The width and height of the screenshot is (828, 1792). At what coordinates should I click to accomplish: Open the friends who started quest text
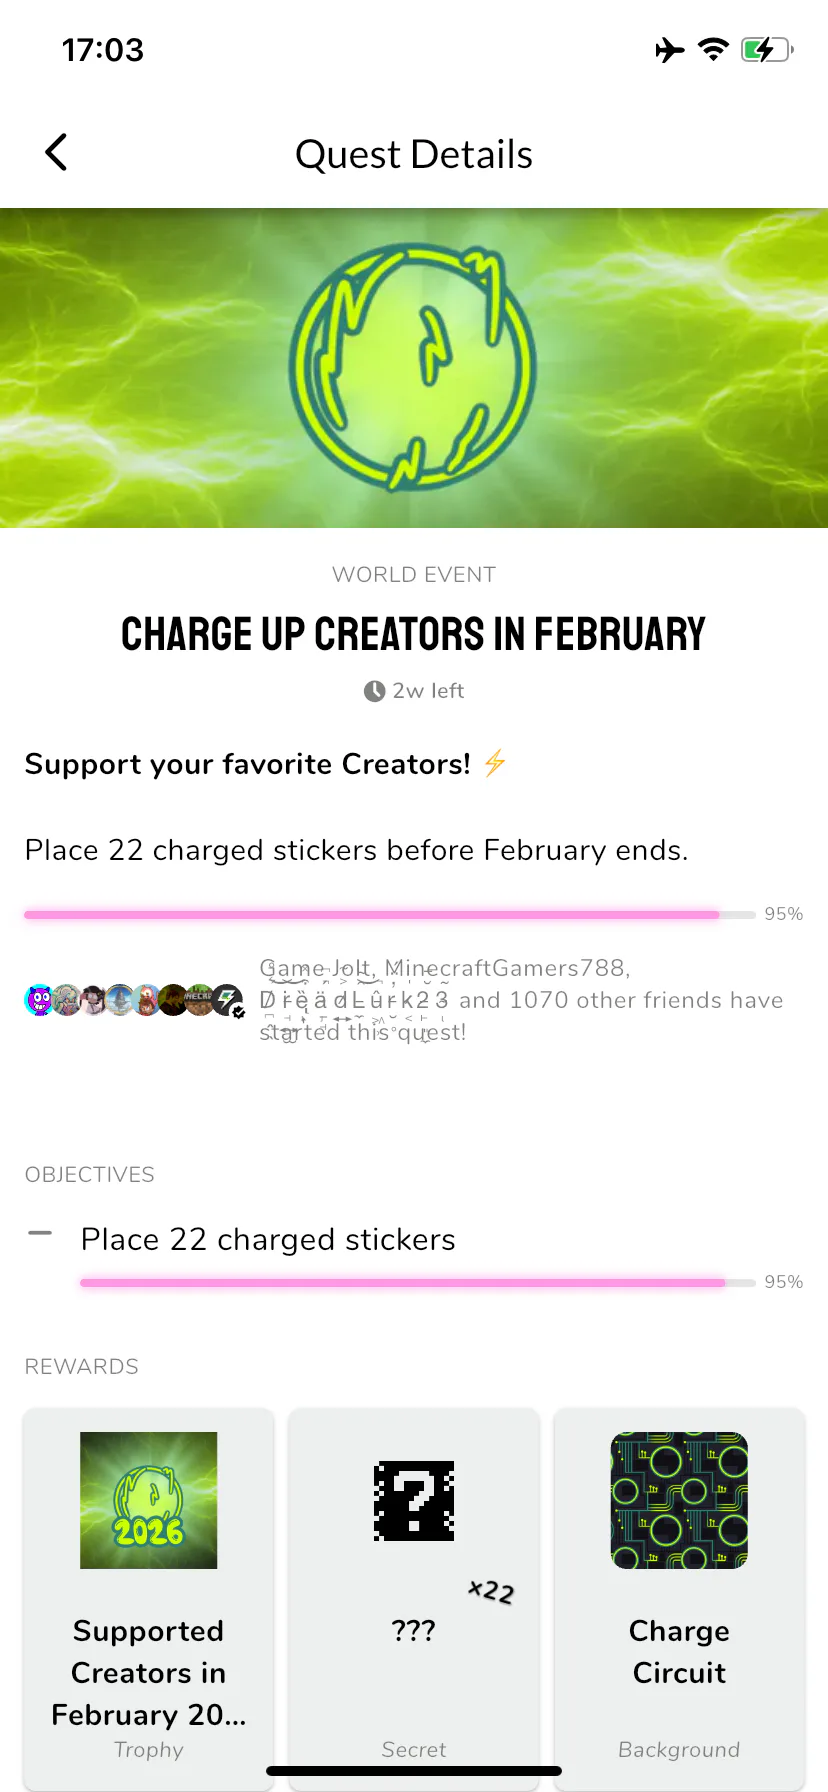(x=520, y=1000)
